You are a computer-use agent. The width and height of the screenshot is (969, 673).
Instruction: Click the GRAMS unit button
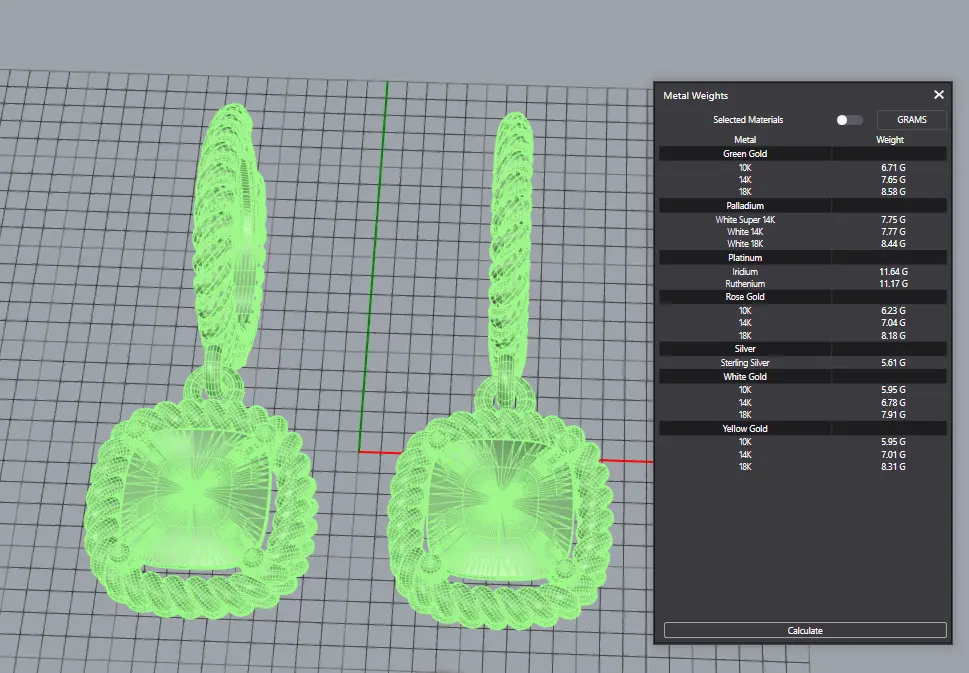coord(911,120)
